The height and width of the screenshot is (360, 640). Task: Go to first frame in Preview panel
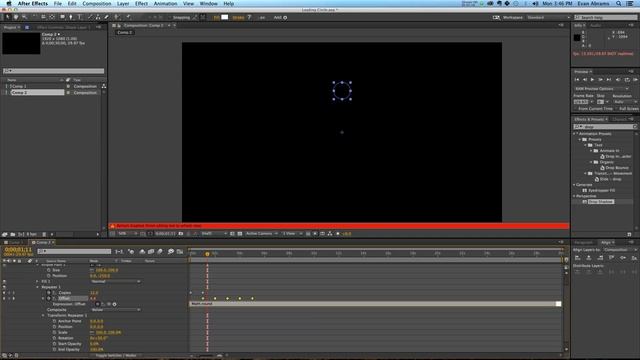[x=577, y=80]
